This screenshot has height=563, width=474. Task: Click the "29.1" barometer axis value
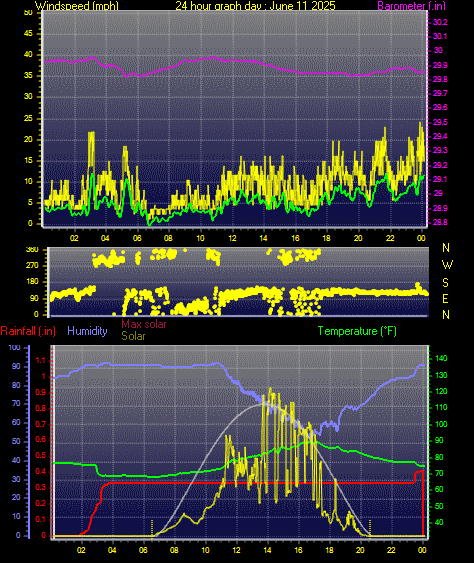[x=440, y=179]
